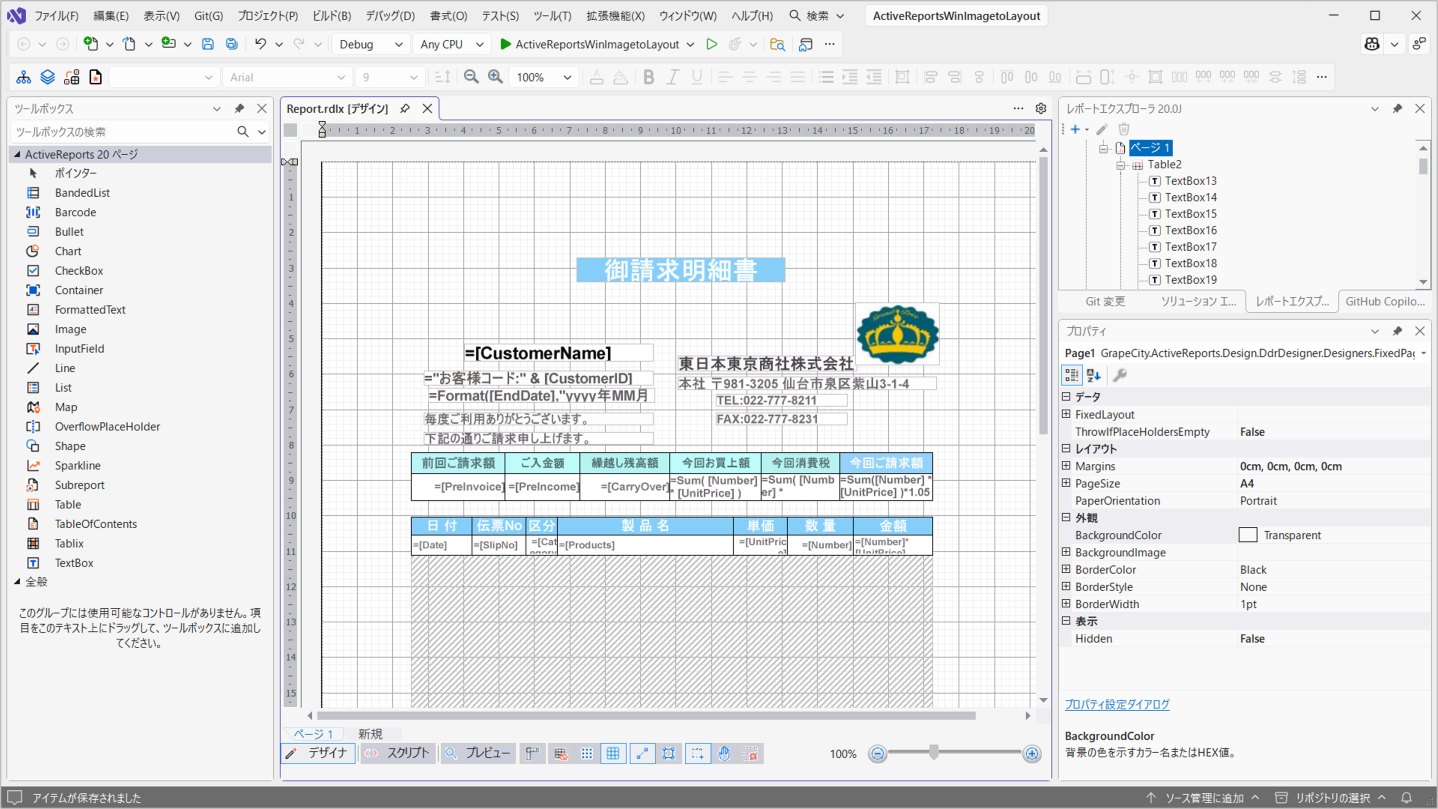Expand the Margins property
Screen dimensions: 1438x809
click(1066, 466)
